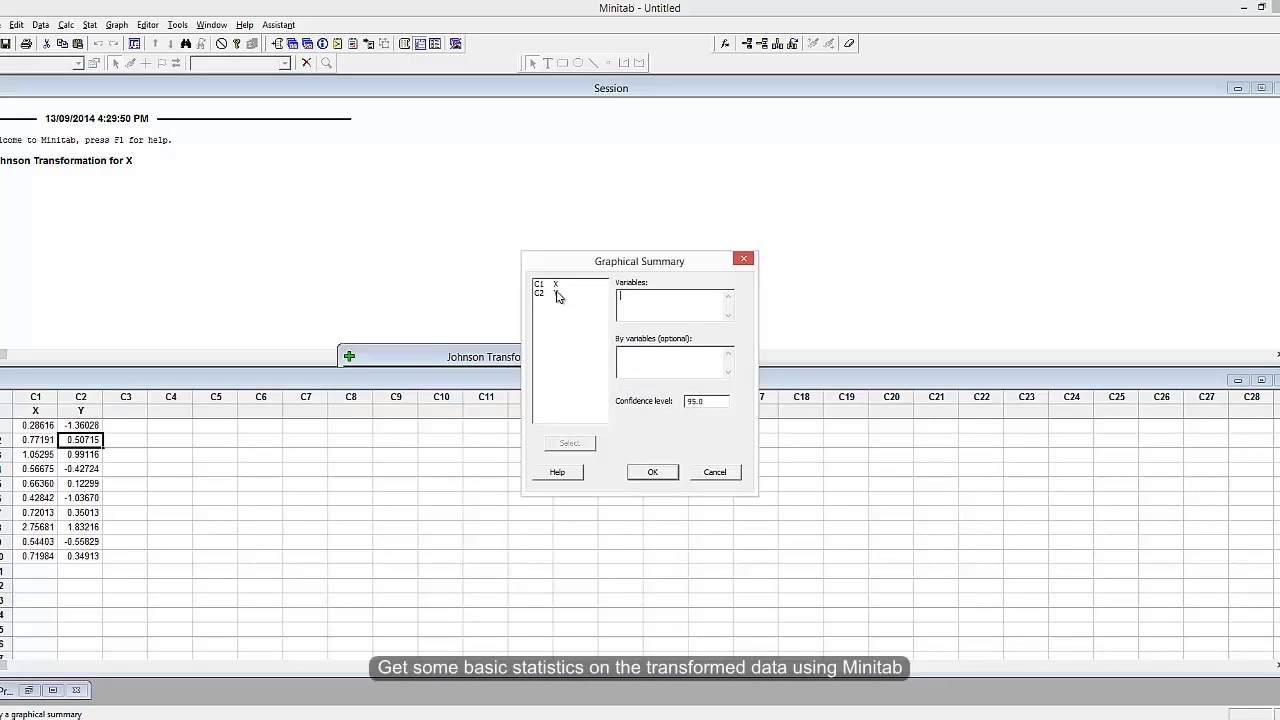Click the Help question mark icon
The height and width of the screenshot is (720, 1280).
click(236, 44)
